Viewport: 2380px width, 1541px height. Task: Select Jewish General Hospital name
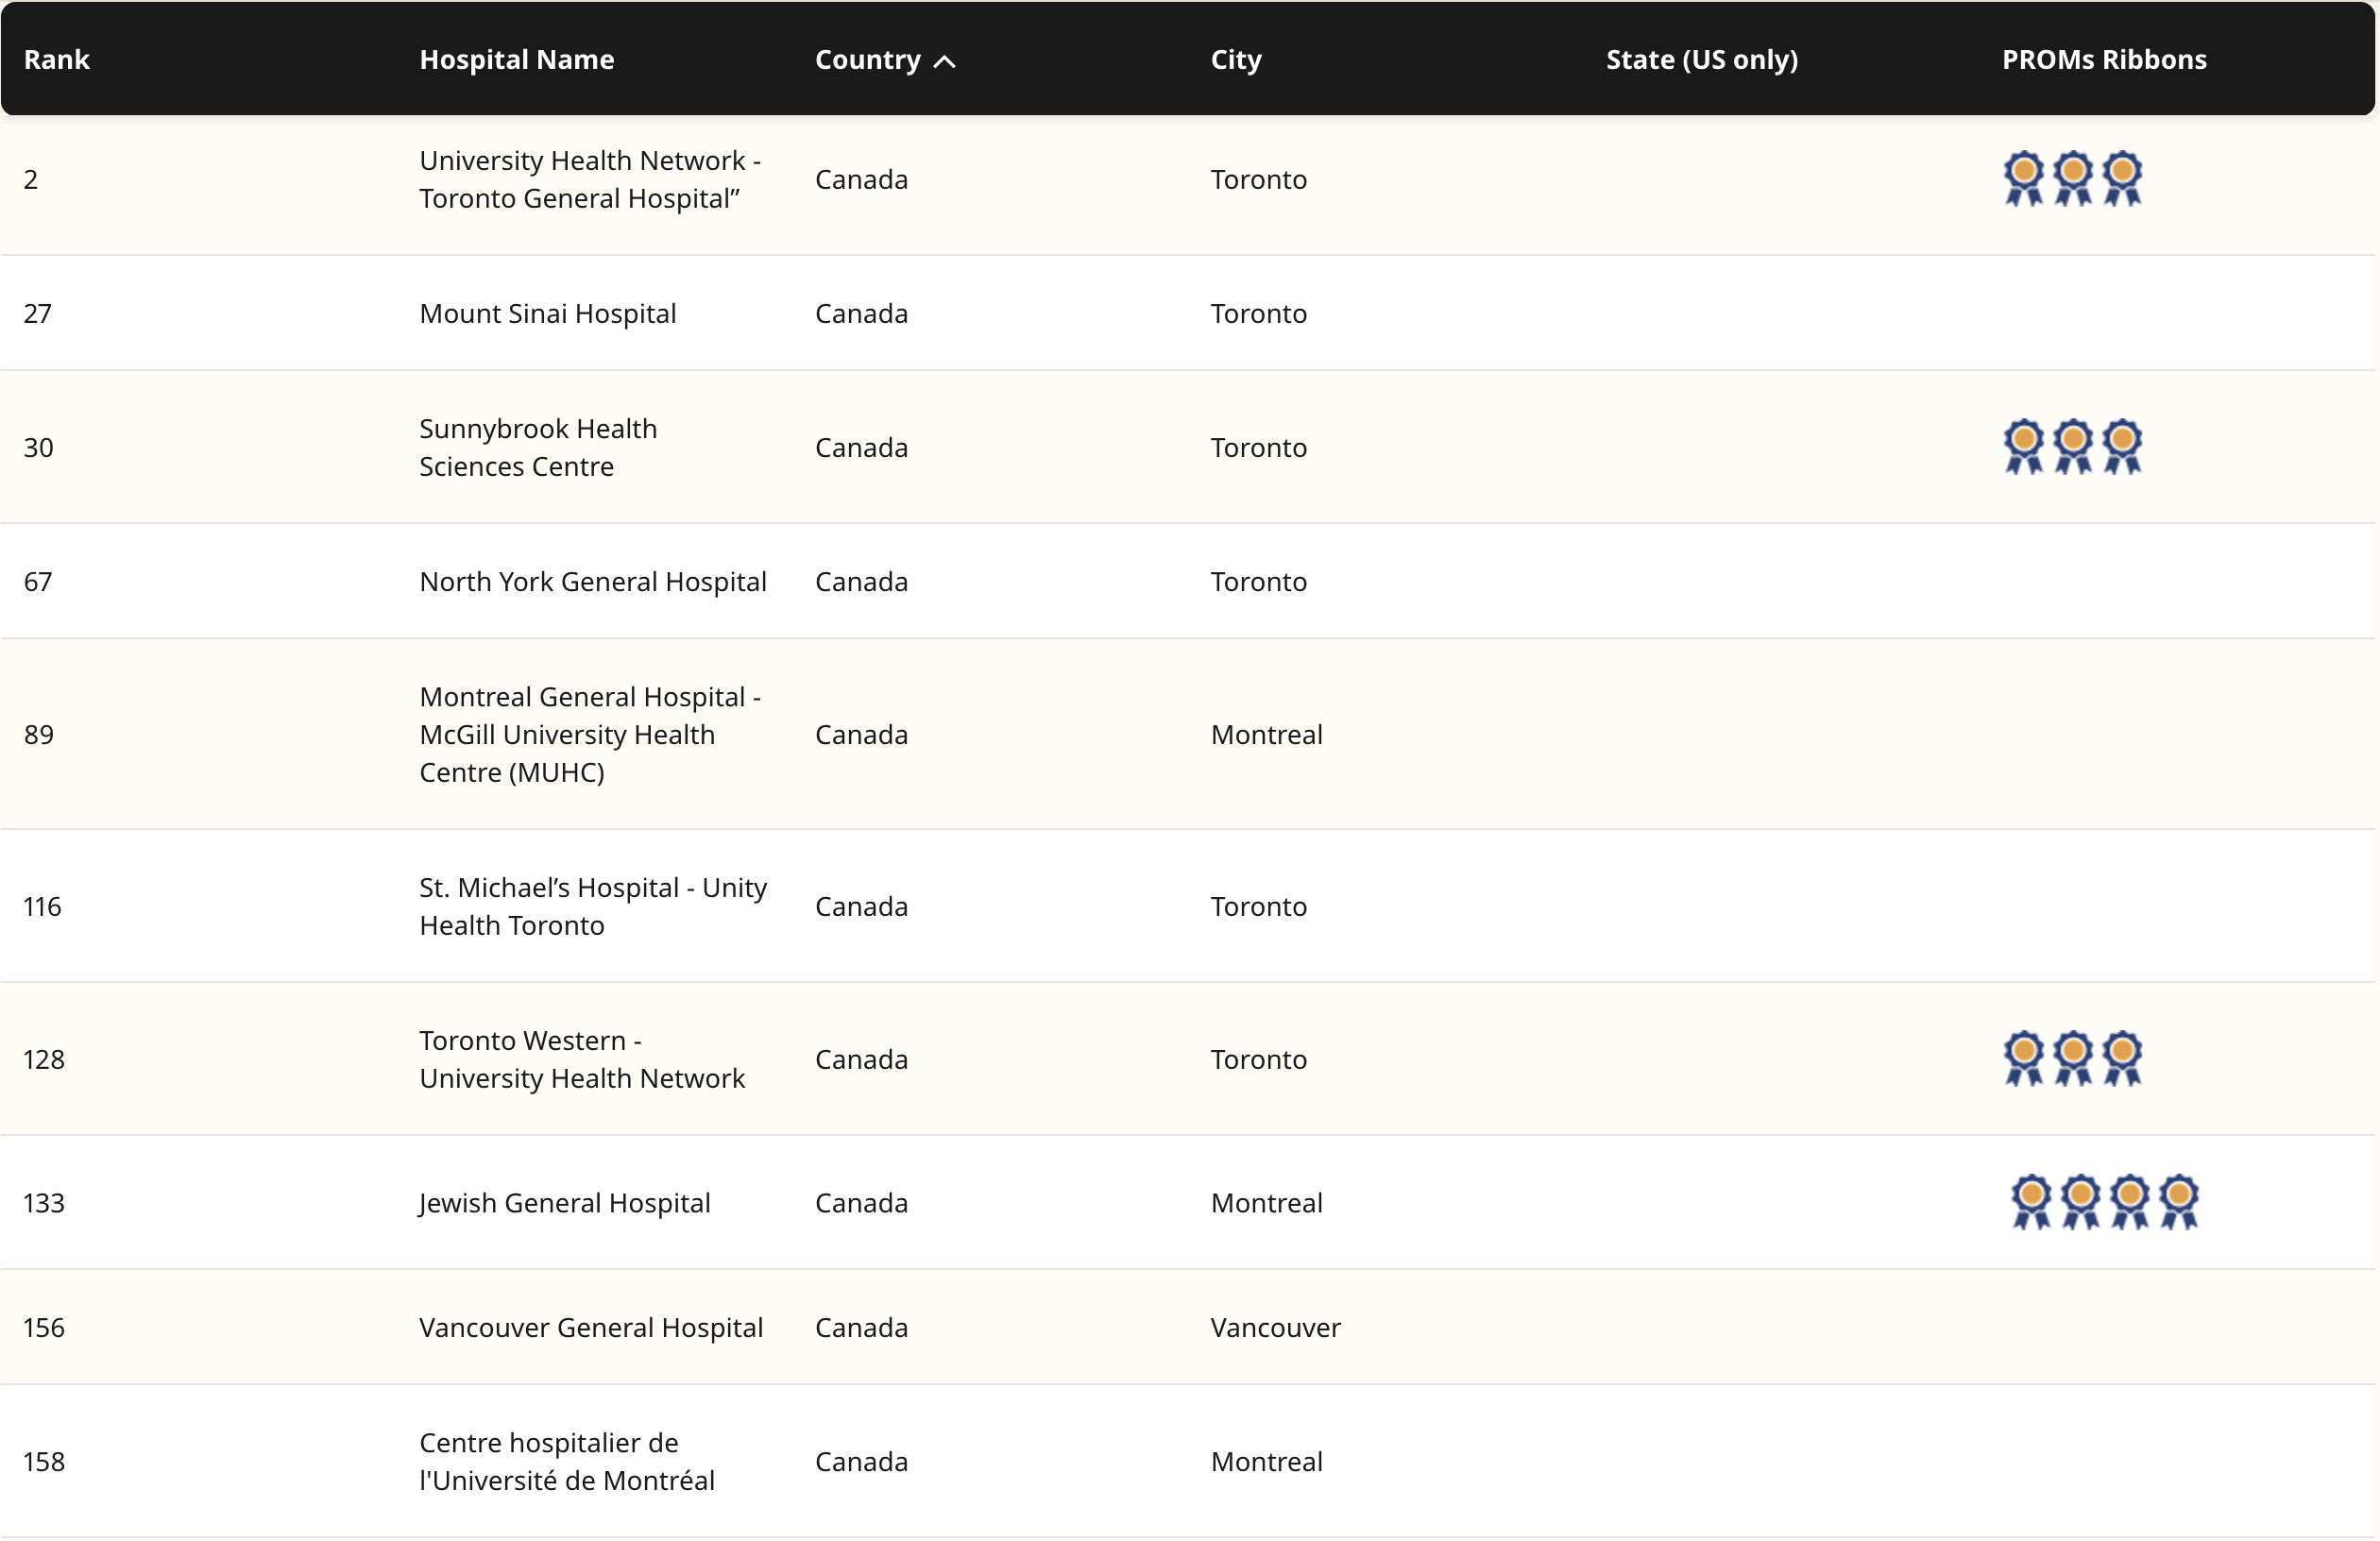click(x=565, y=1202)
